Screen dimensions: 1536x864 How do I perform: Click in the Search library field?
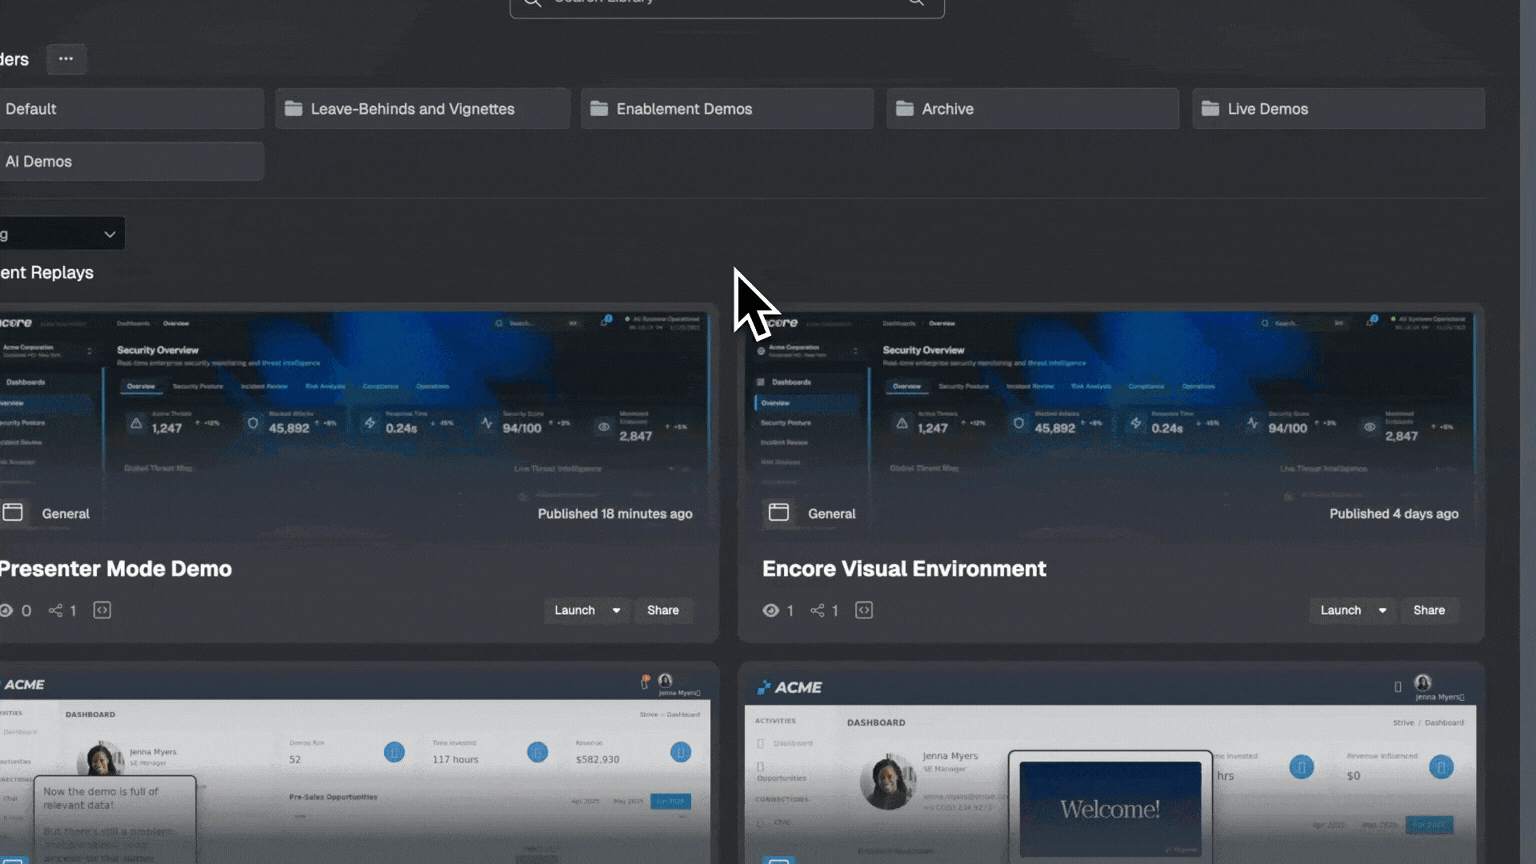tap(726, 4)
